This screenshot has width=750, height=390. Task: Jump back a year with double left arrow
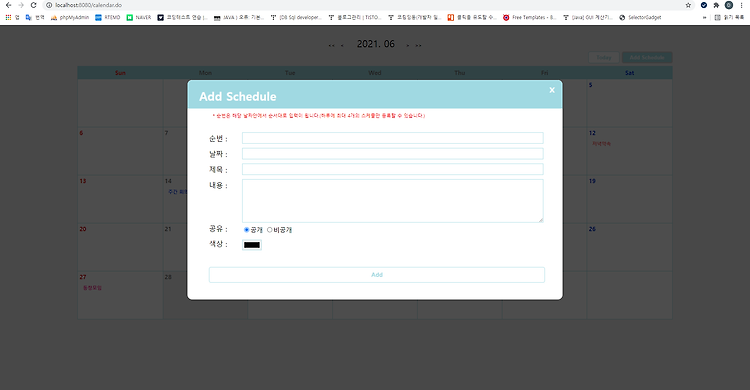[x=331, y=45]
